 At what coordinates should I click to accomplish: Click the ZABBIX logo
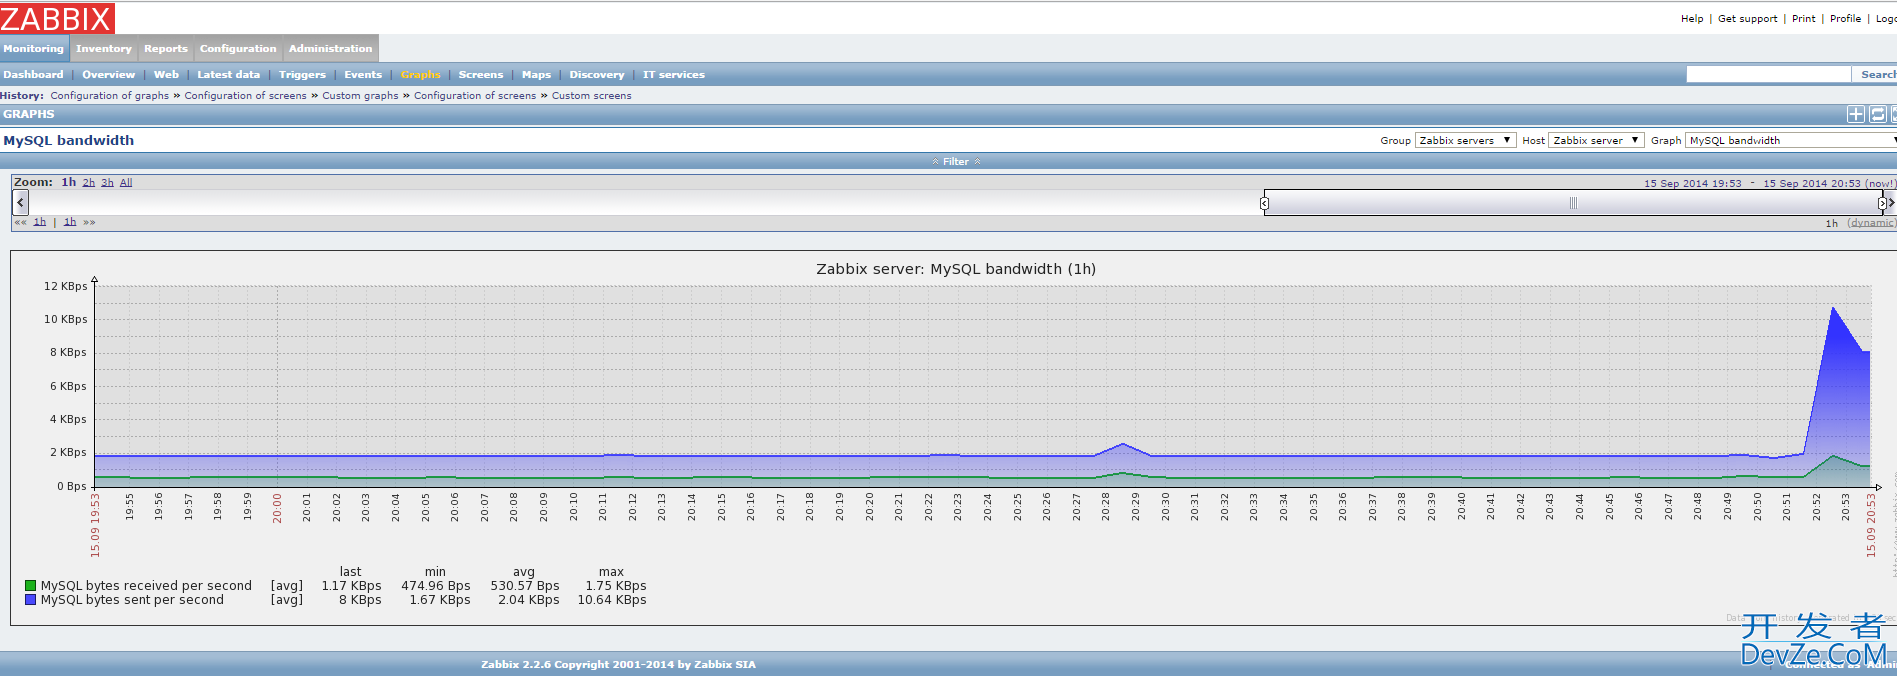57,18
